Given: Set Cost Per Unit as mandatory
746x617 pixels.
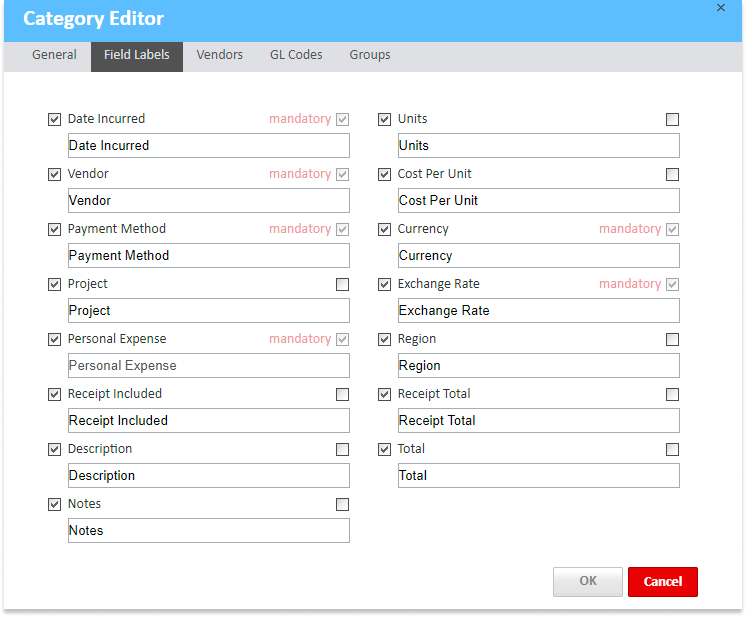Looking at the screenshot, I should 673,174.
